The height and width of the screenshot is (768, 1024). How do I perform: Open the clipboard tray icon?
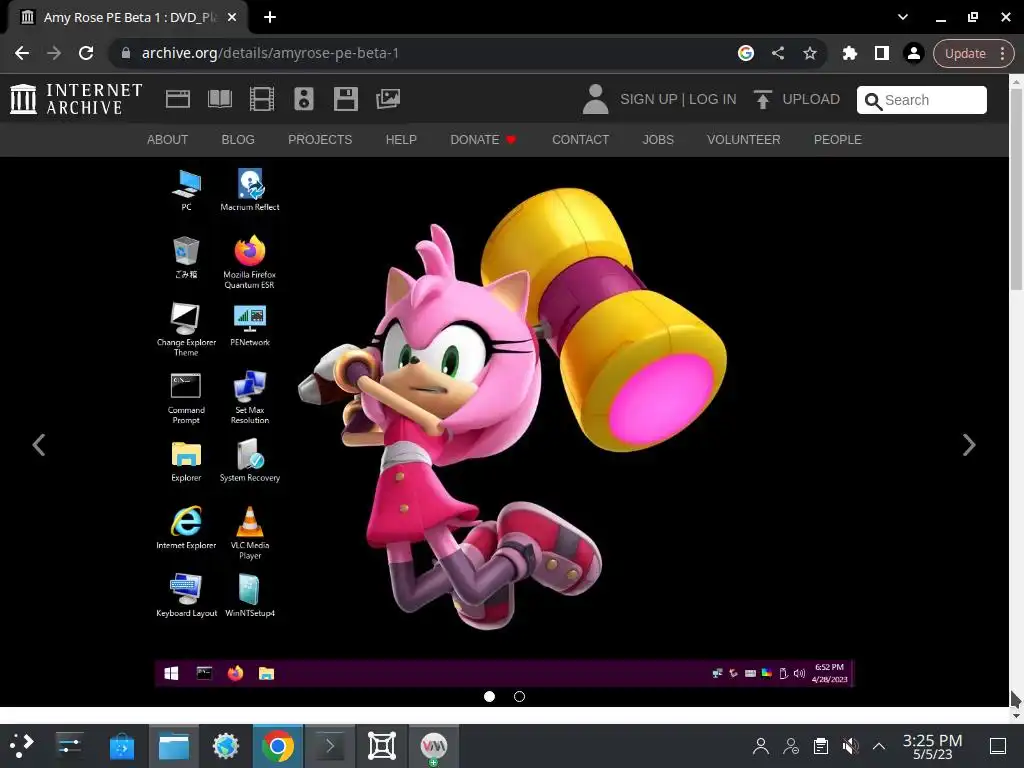point(821,746)
